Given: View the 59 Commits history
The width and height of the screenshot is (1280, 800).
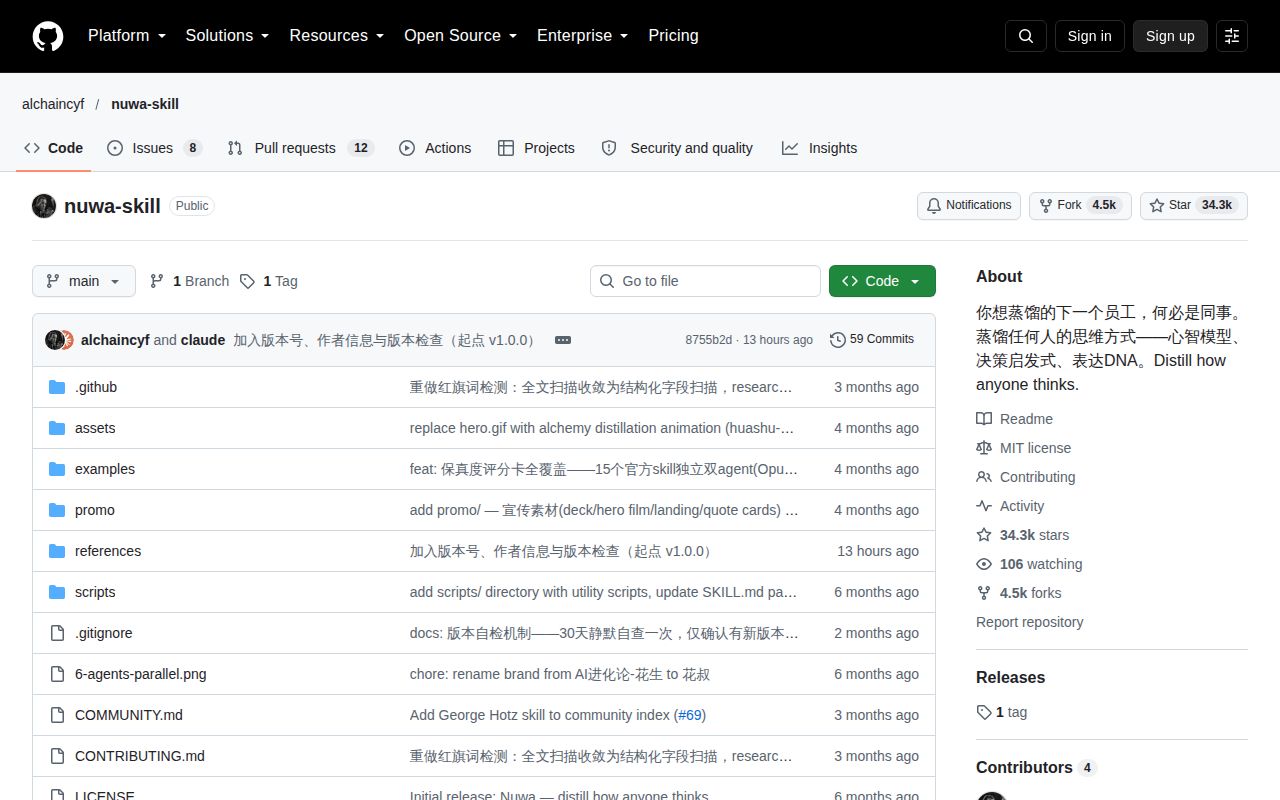Looking at the screenshot, I should (872, 340).
